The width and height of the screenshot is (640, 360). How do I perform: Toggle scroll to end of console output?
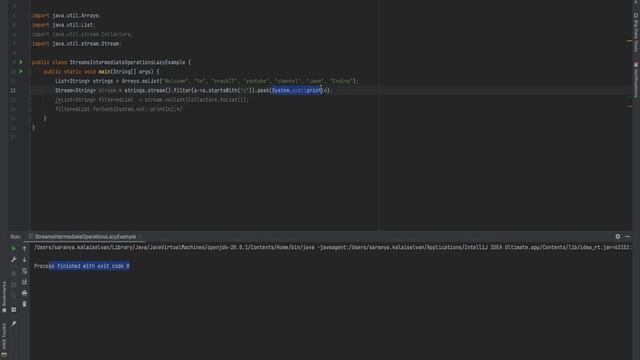tap(24, 282)
